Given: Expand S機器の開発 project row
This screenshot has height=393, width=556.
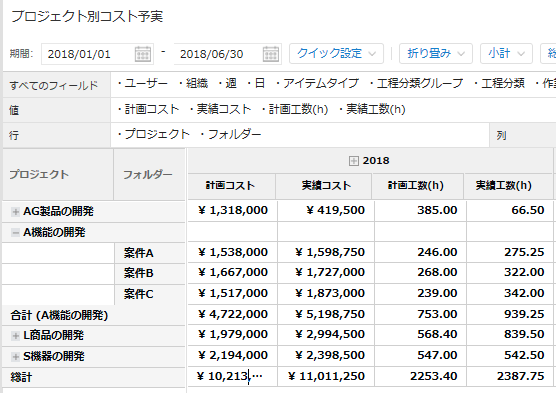Looking at the screenshot, I should pos(15,356).
